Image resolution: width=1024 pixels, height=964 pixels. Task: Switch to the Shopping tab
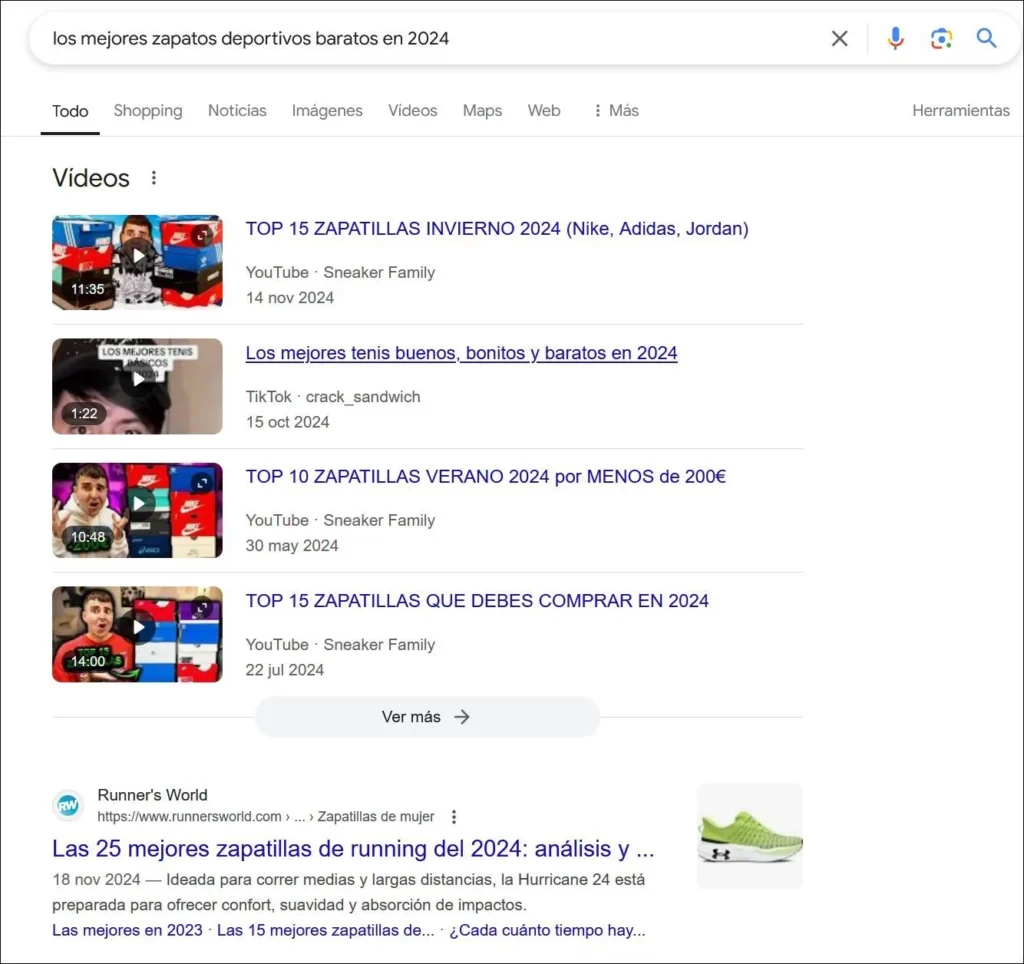pyautogui.click(x=148, y=110)
